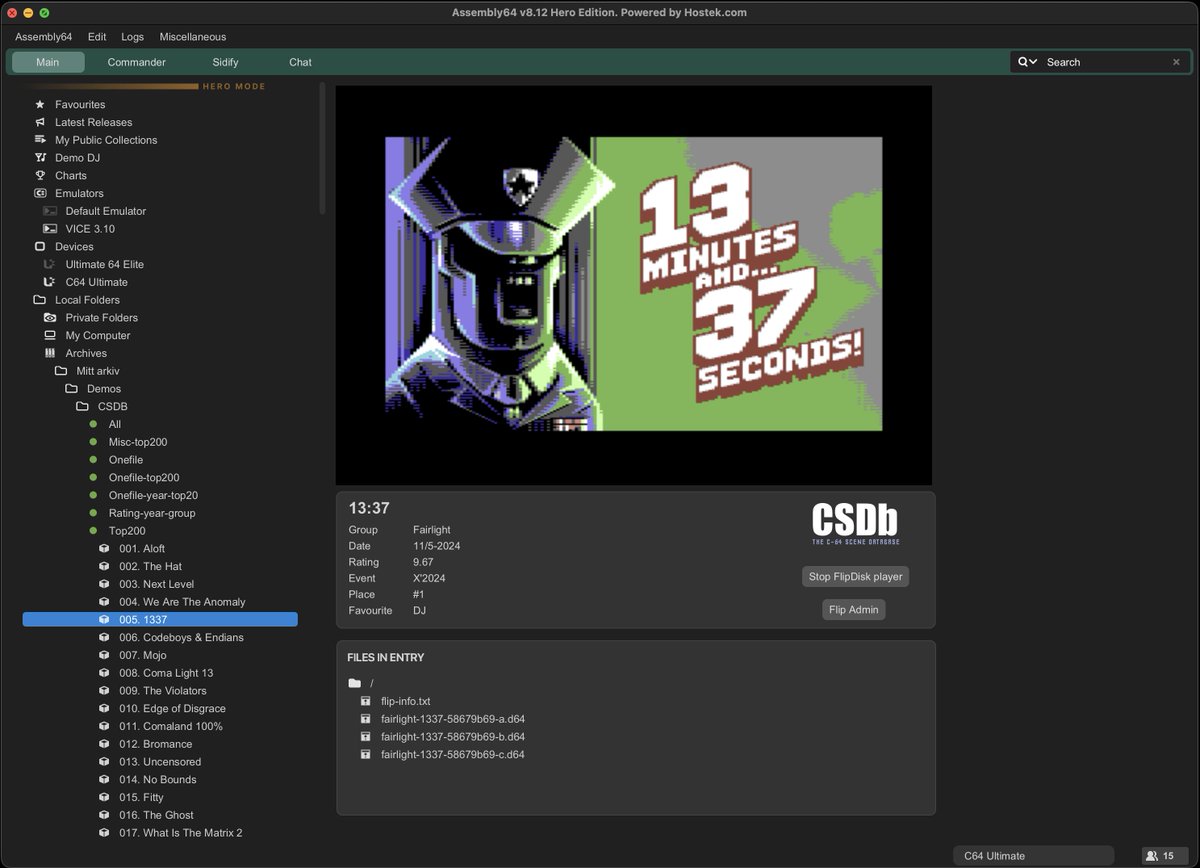Open the Favourites star icon
The height and width of the screenshot is (868, 1200).
pos(38,104)
